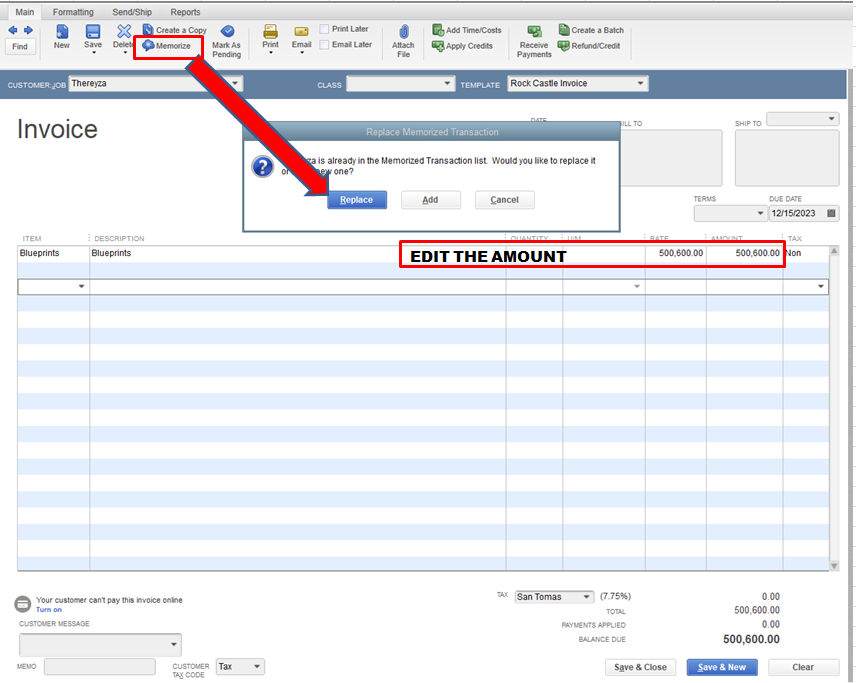Switch to the Send/Ship tab

click(x=132, y=12)
